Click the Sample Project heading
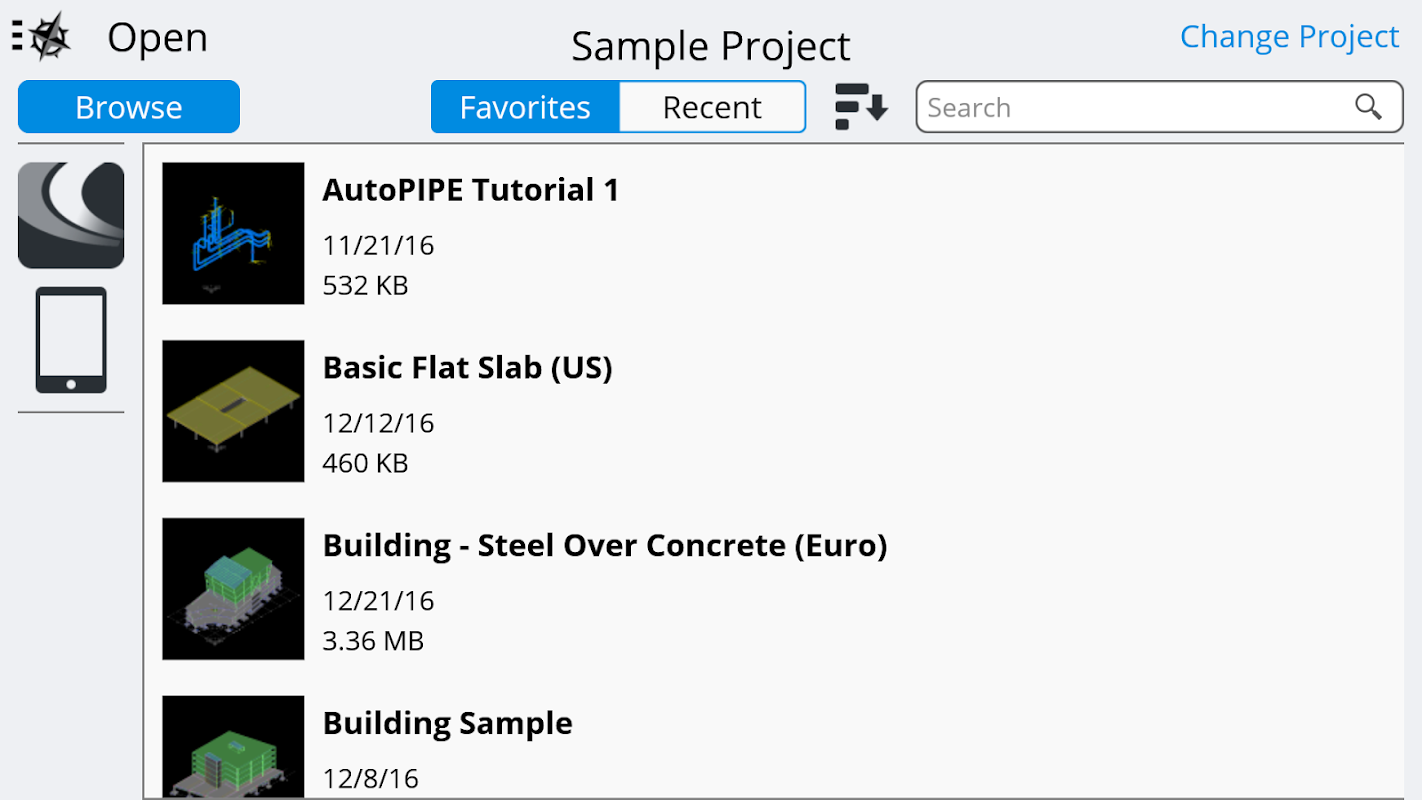1422x800 pixels. 710,46
